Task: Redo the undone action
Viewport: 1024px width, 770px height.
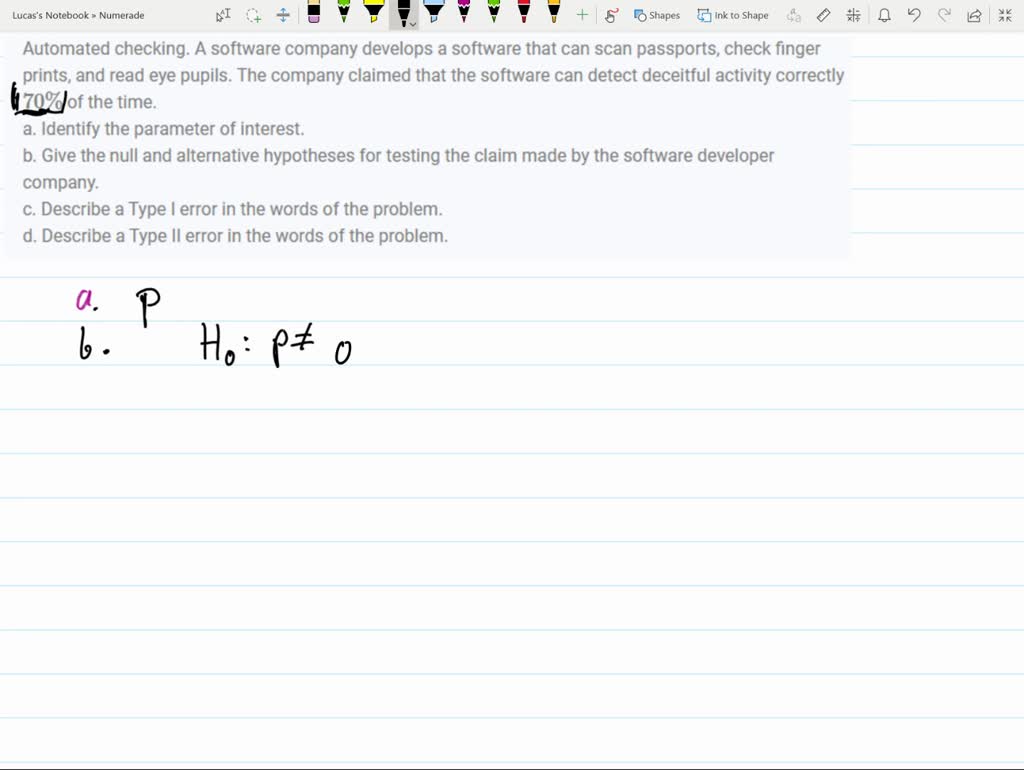Action: tap(944, 15)
